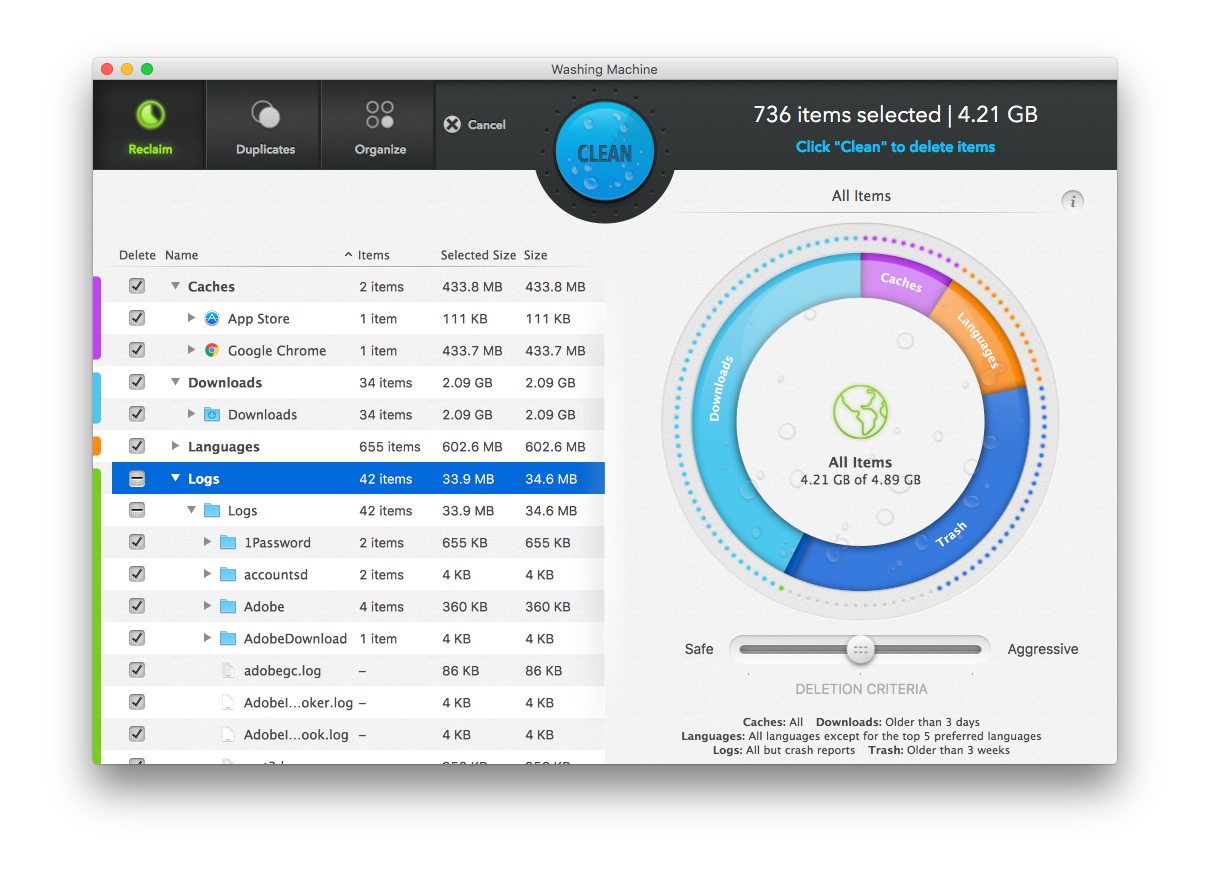1210x870 pixels.
Task: Click the info icon beside All Items
Action: (1072, 201)
